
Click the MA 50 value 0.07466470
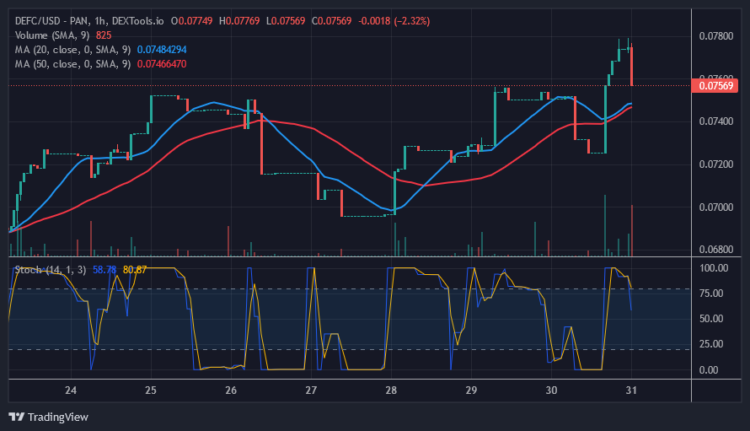tap(162, 64)
